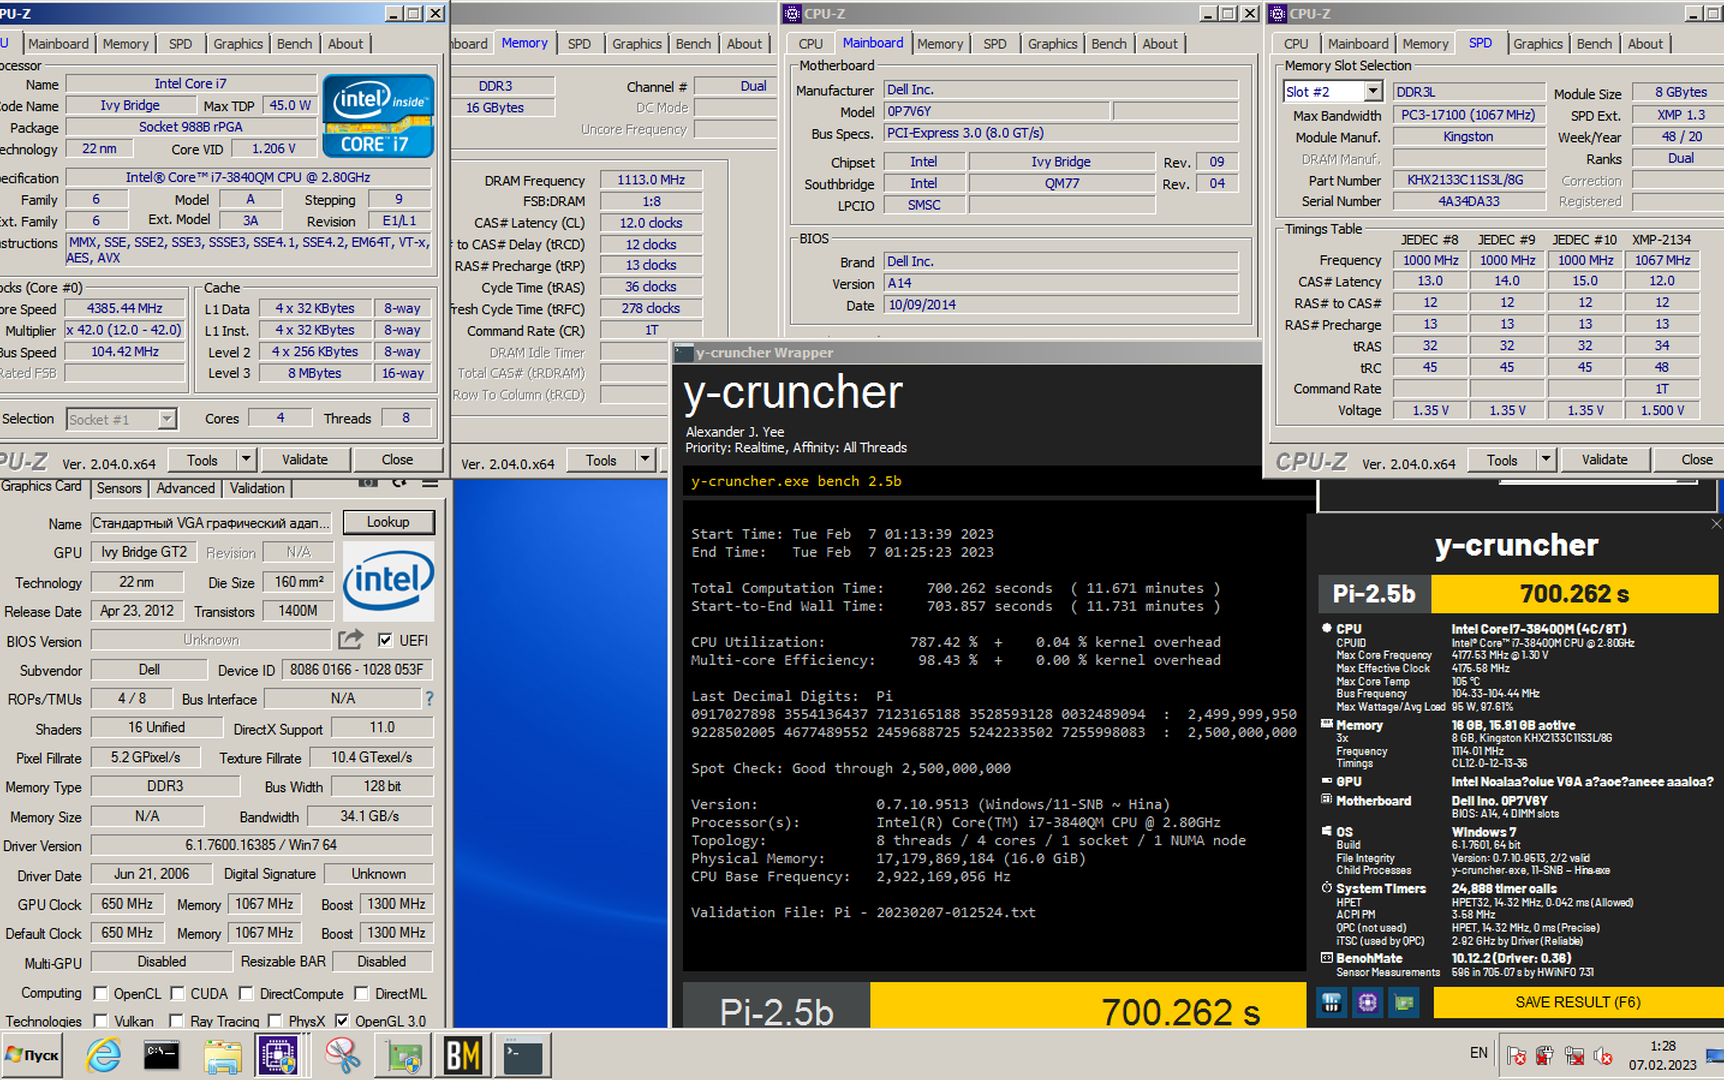Click BenchMate GPU-Z card icon button

[x=1404, y=1002]
